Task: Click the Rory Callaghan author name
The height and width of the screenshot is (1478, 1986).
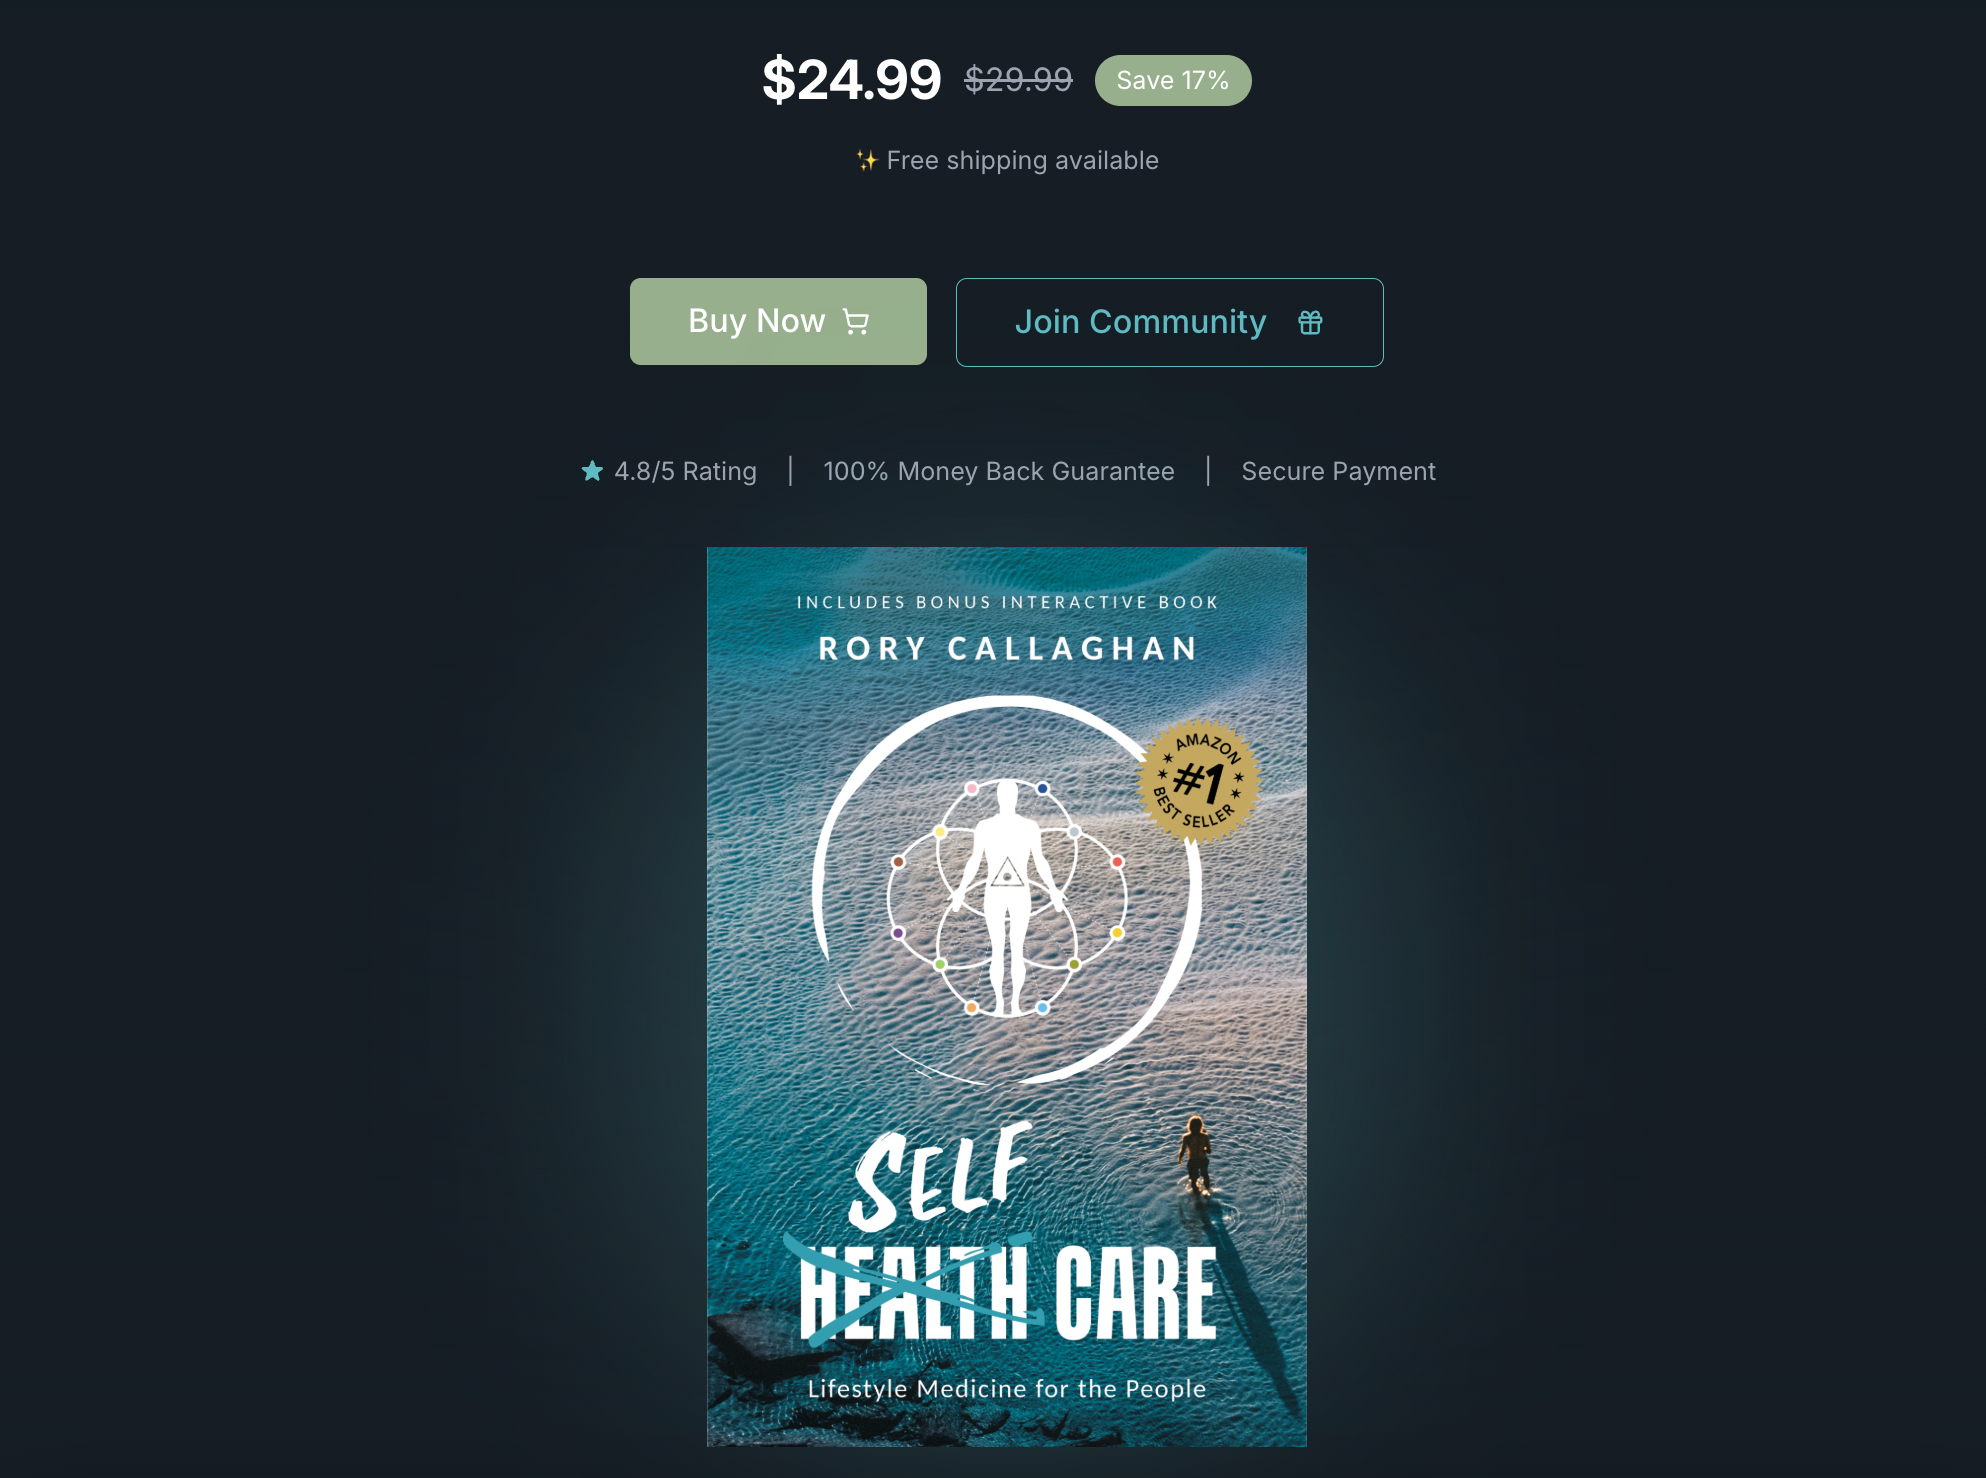Action: pyautogui.click(x=1007, y=649)
